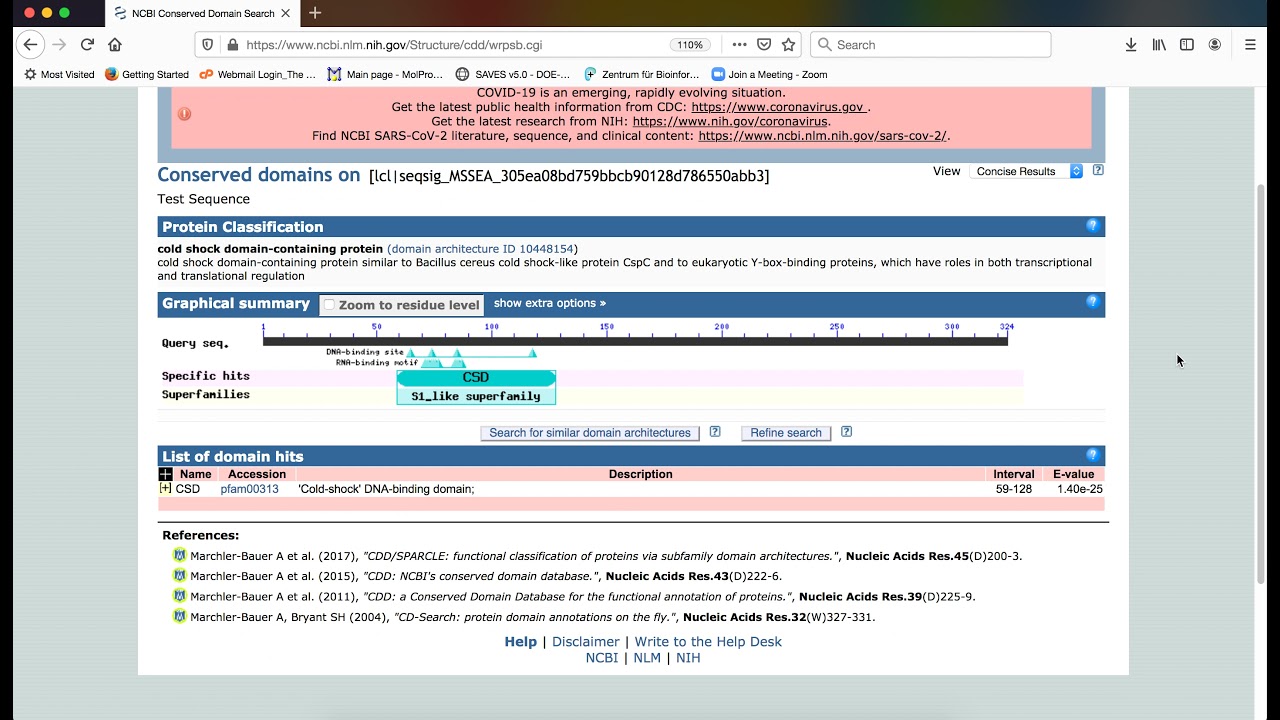This screenshot has width=1280, height=720.
Task: Open the pfam00313 accession link
Action: tap(249, 489)
